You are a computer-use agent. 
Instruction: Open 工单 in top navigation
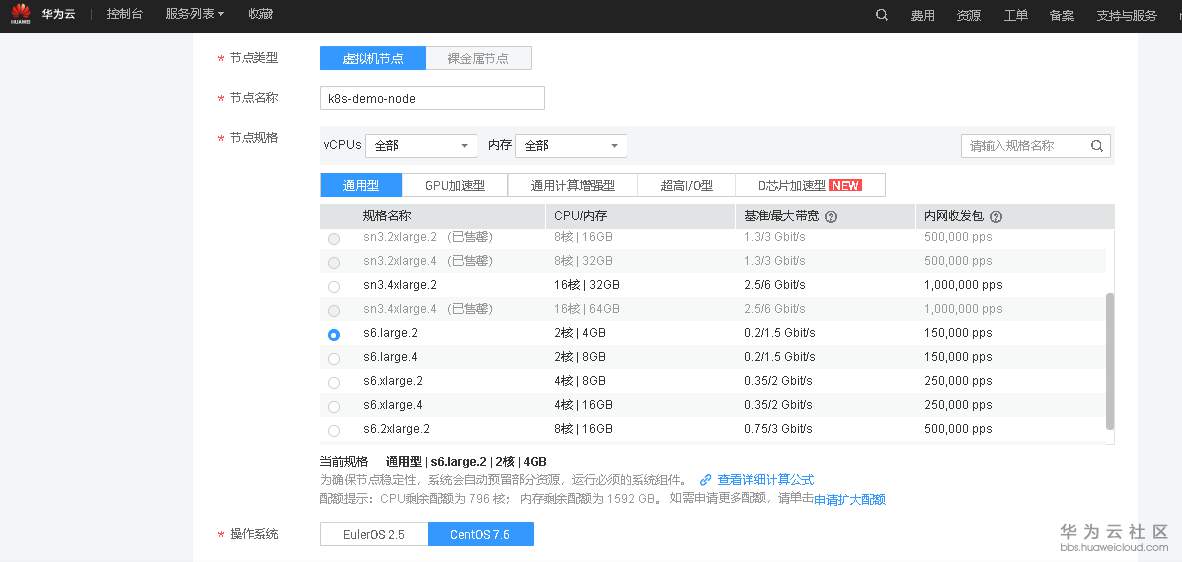tap(1015, 15)
